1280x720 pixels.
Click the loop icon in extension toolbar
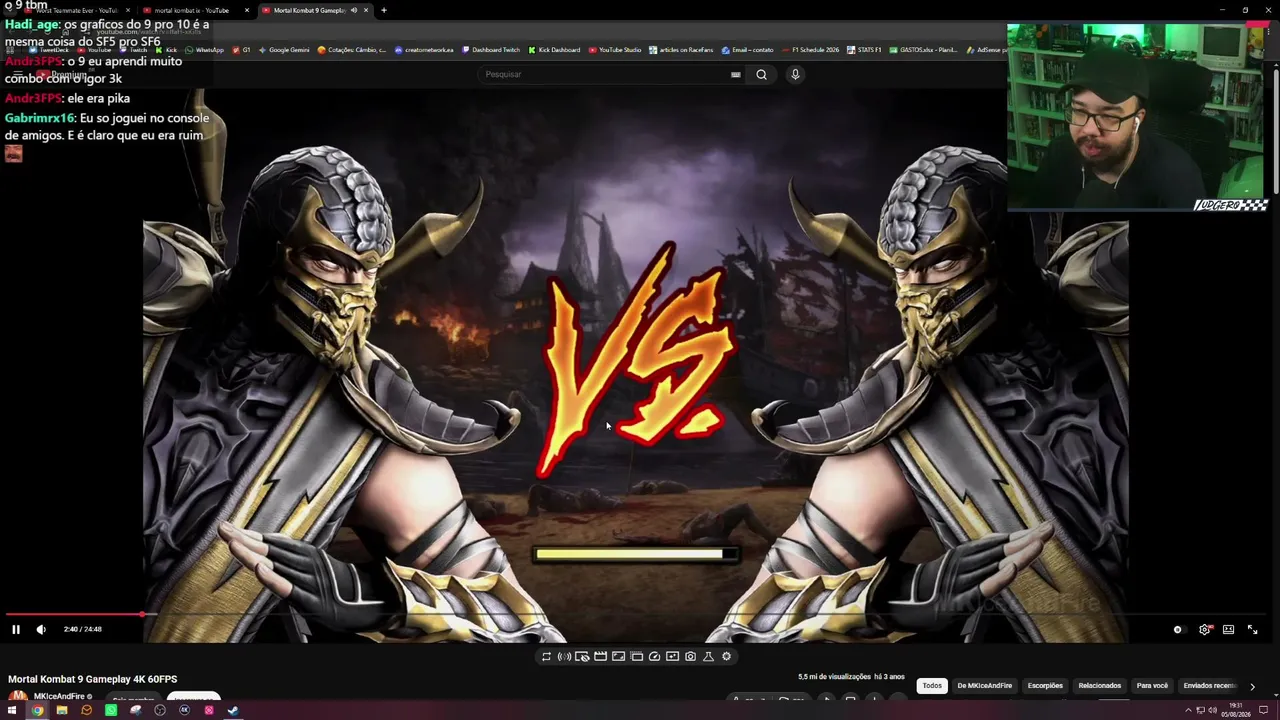pos(546,657)
